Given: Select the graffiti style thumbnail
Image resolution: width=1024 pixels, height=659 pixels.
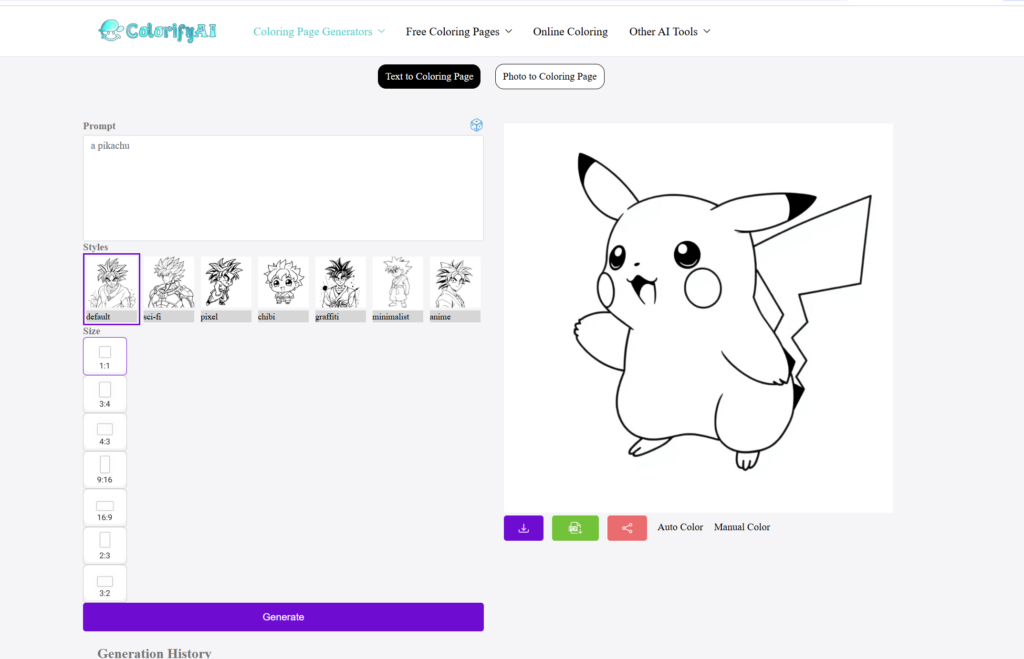Looking at the screenshot, I should (x=340, y=289).
